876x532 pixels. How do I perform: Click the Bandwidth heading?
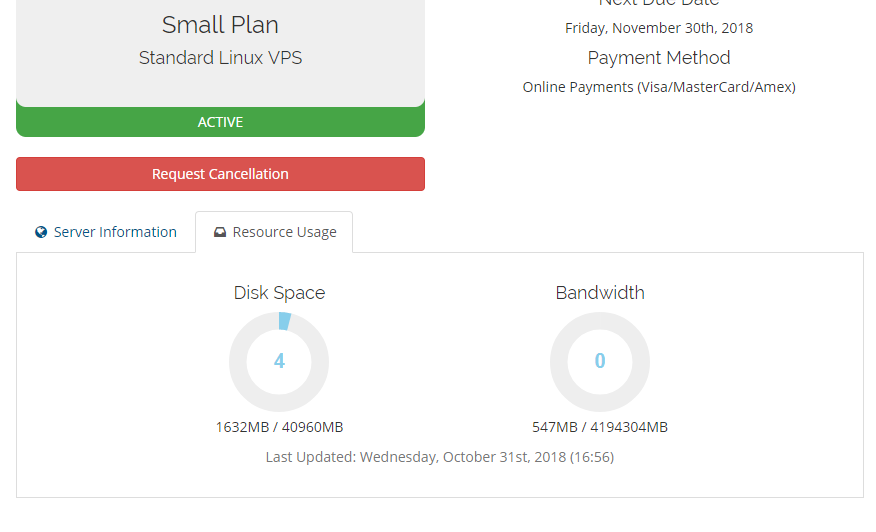600,293
